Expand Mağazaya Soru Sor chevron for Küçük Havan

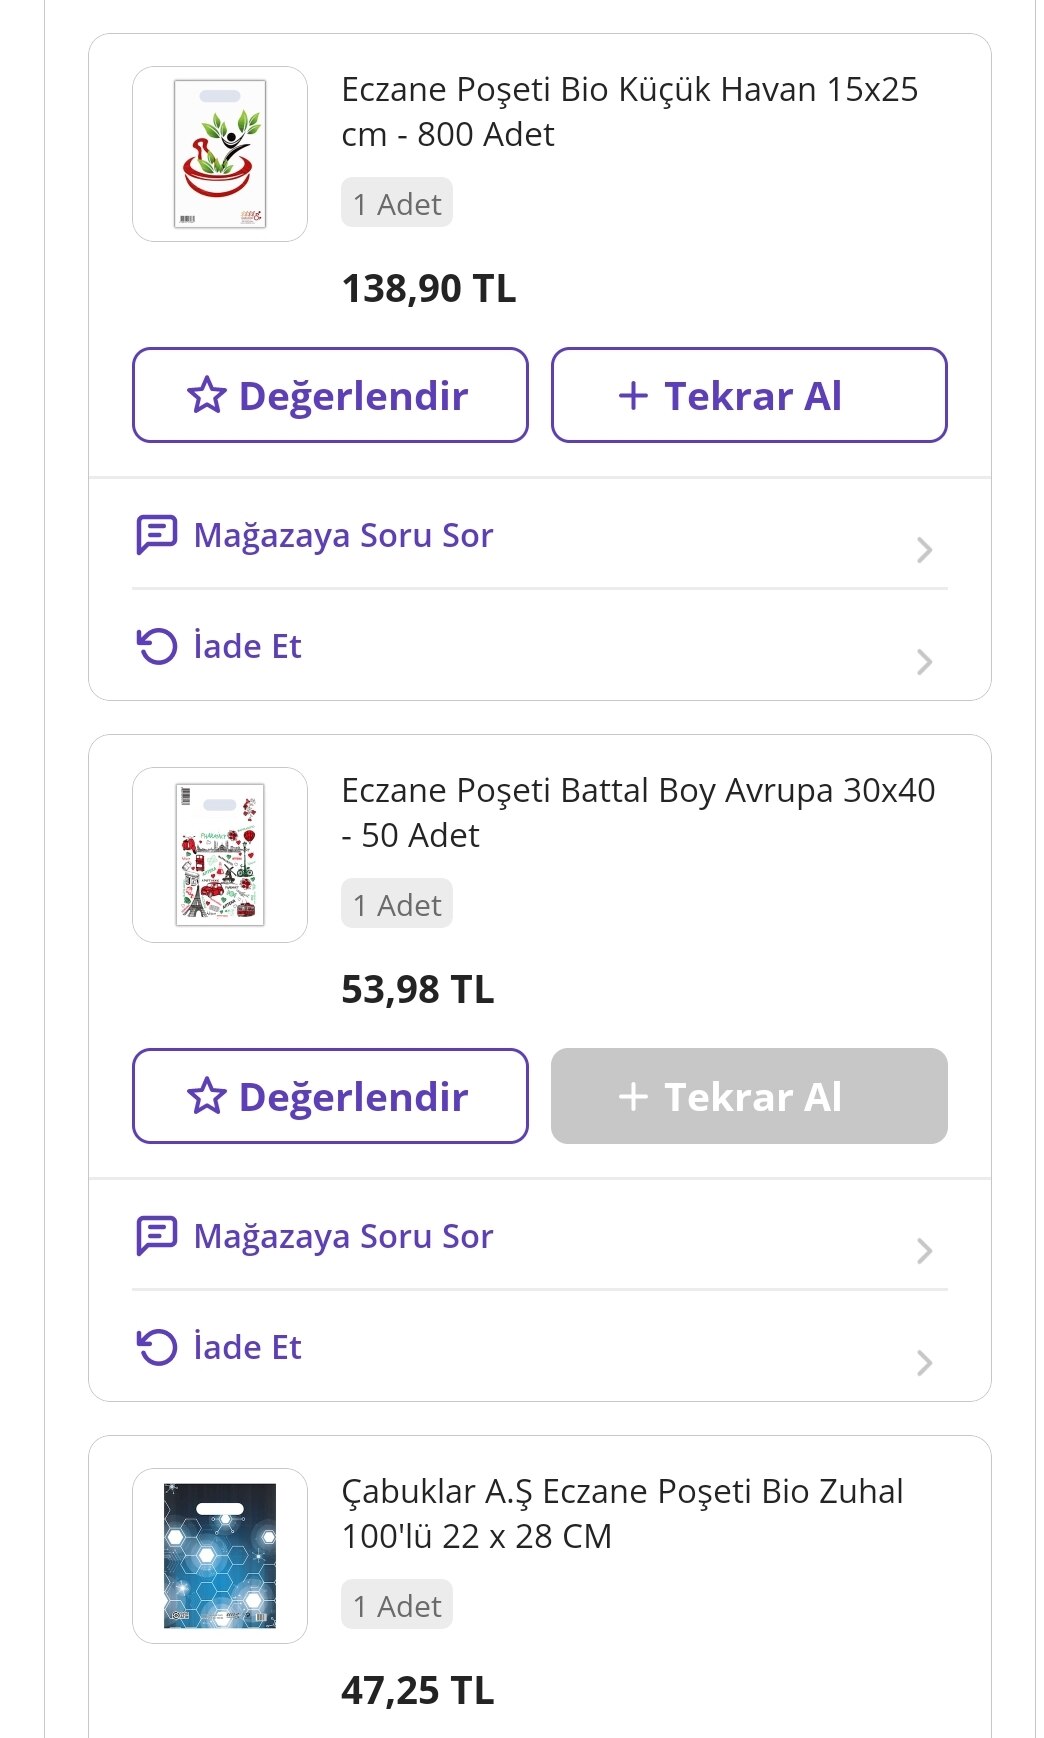[924, 550]
